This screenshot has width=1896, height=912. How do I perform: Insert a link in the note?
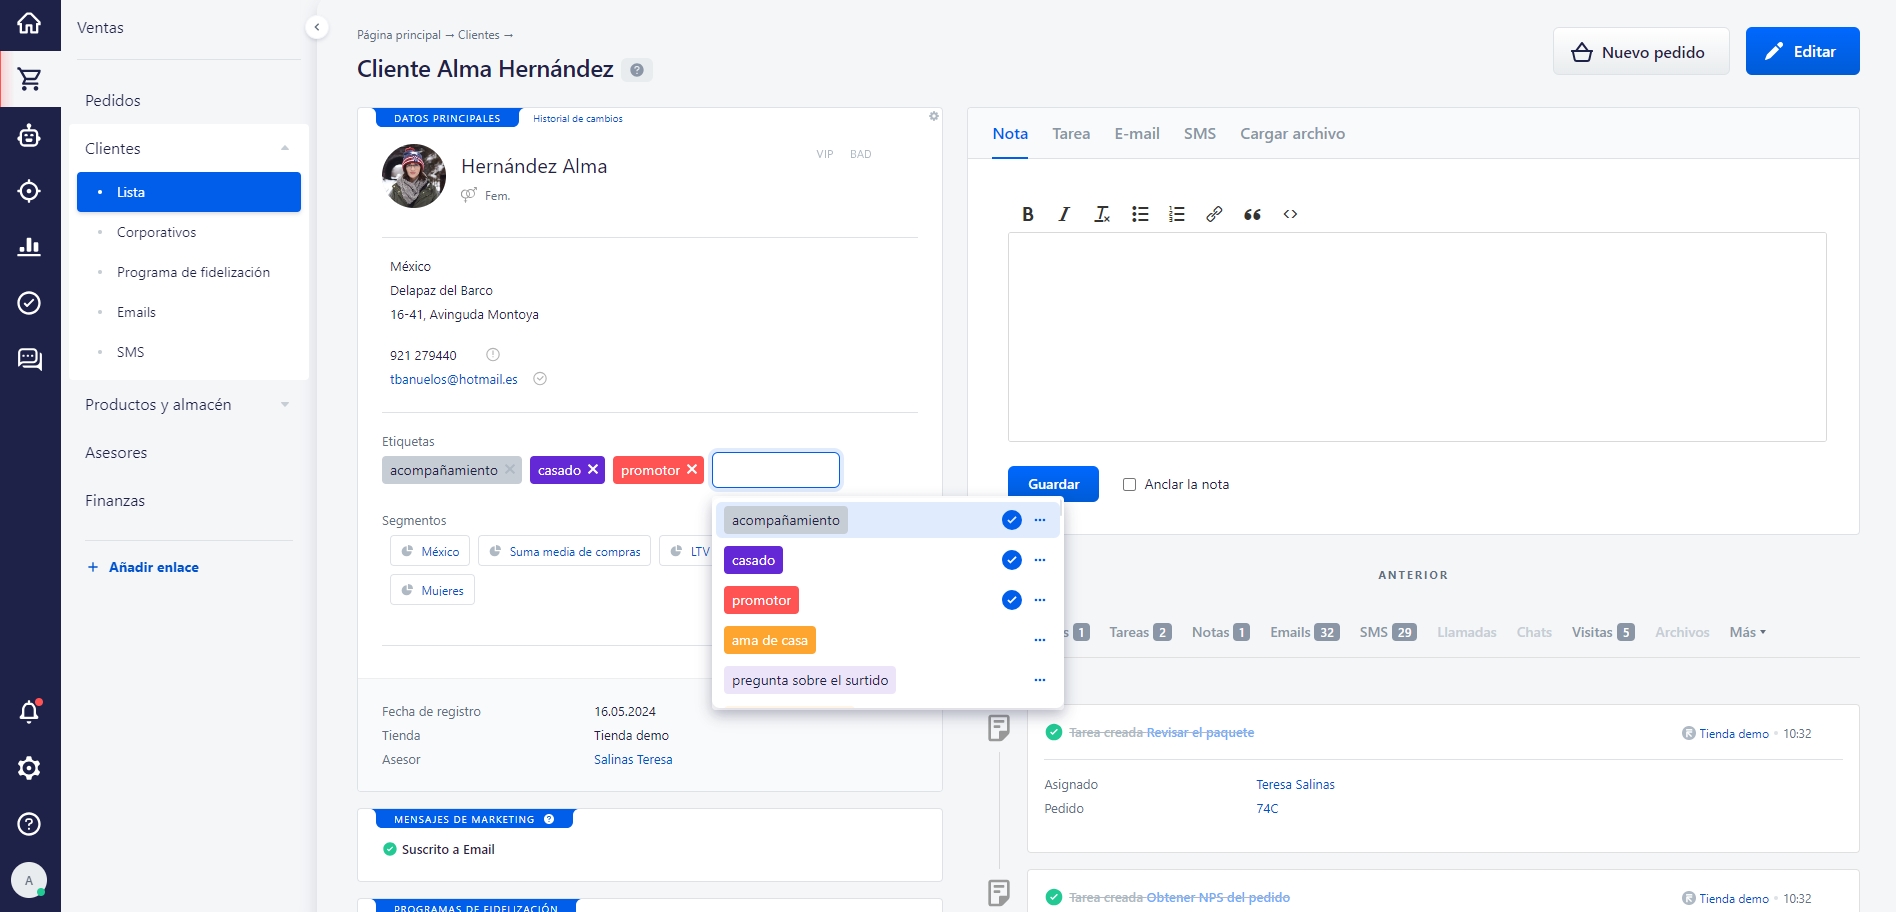click(1214, 214)
